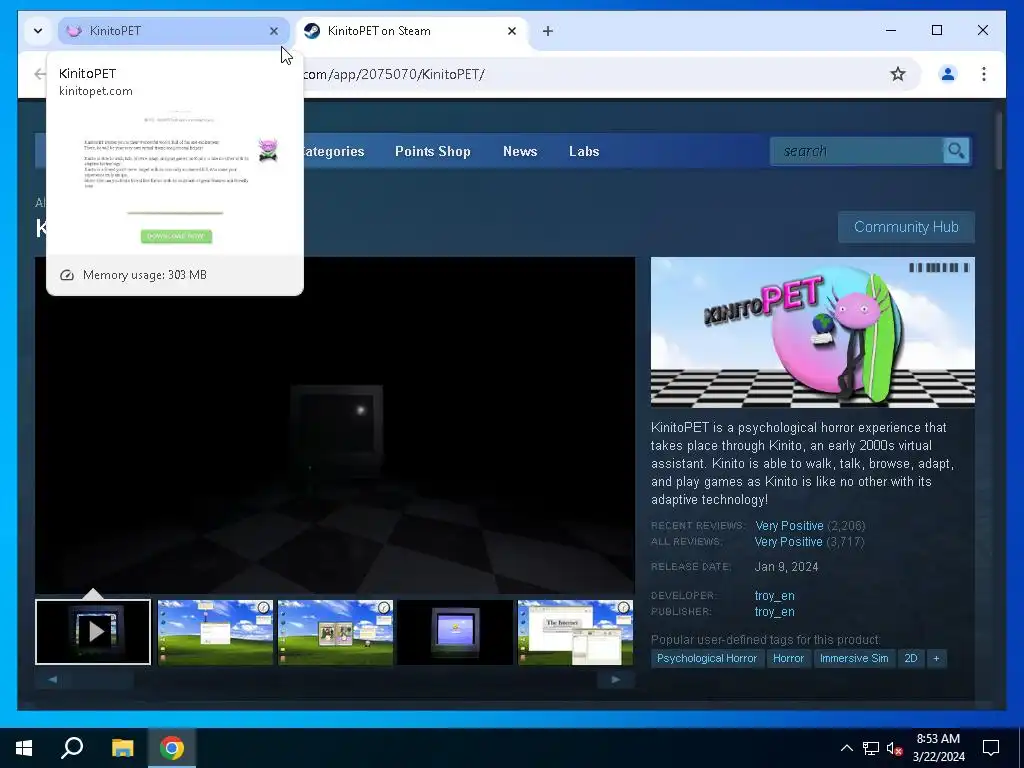Click the main trailer video area
This screenshot has height=768, width=1024.
[x=335, y=425]
